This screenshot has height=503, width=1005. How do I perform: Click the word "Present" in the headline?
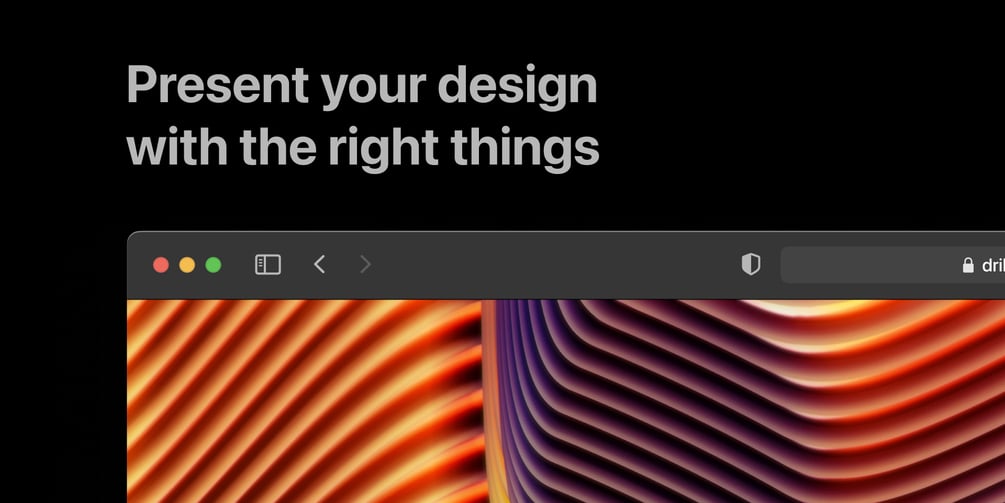[218, 83]
